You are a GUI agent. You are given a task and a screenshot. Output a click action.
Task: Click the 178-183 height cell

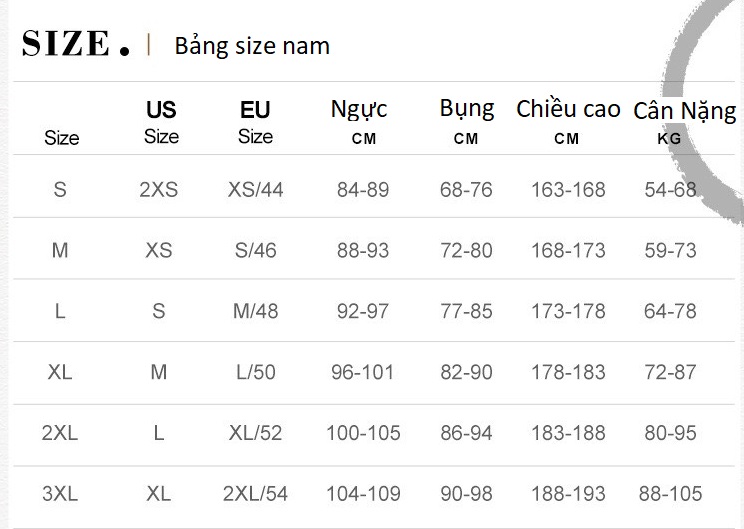[x=568, y=372]
